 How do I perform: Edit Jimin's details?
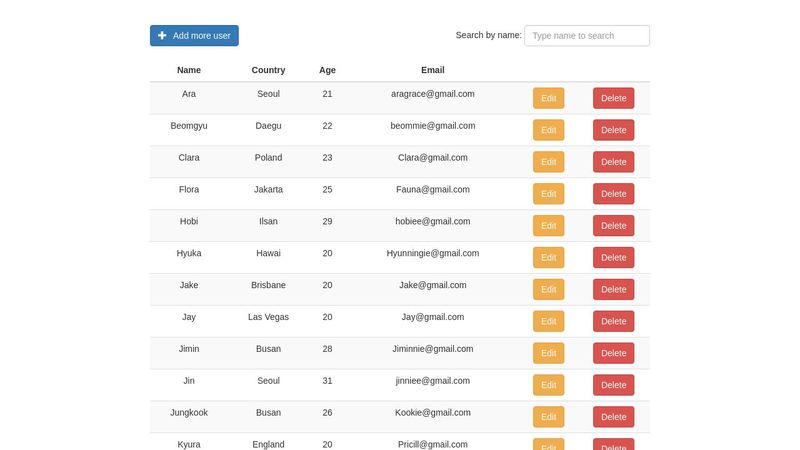[x=548, y=354]
